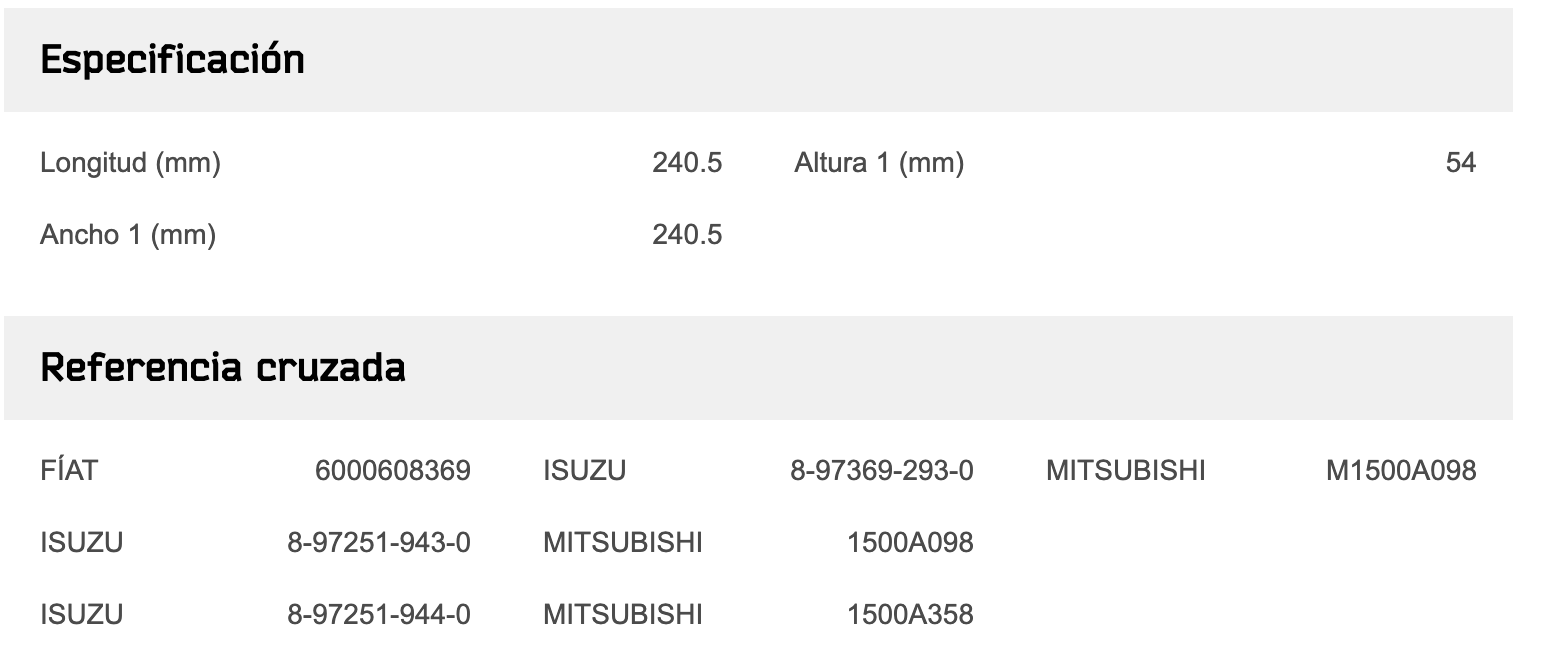This screenshot has width=1544, height=664.
Task: Click ISUZU brand beside 8-97251-943-0
Action: point(81,542)
